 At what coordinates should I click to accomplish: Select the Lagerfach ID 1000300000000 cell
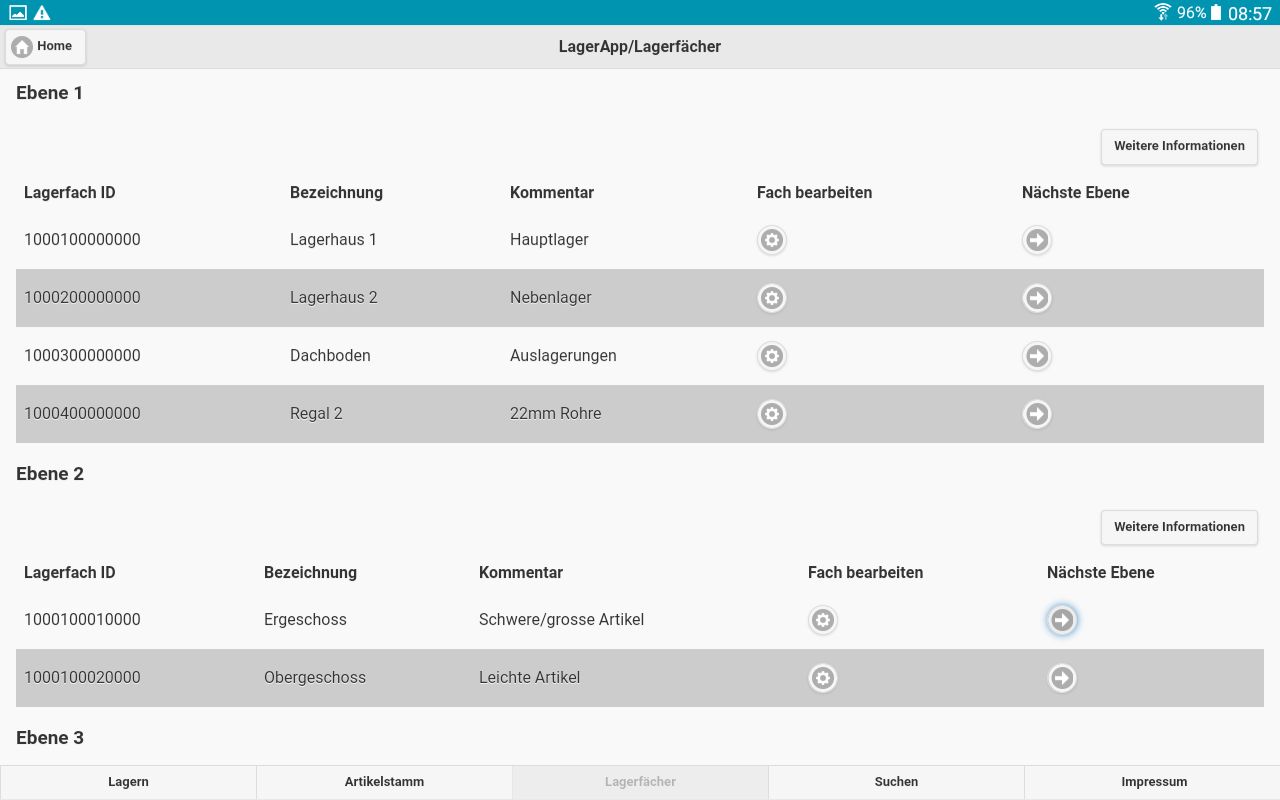(x=82, y=356)
